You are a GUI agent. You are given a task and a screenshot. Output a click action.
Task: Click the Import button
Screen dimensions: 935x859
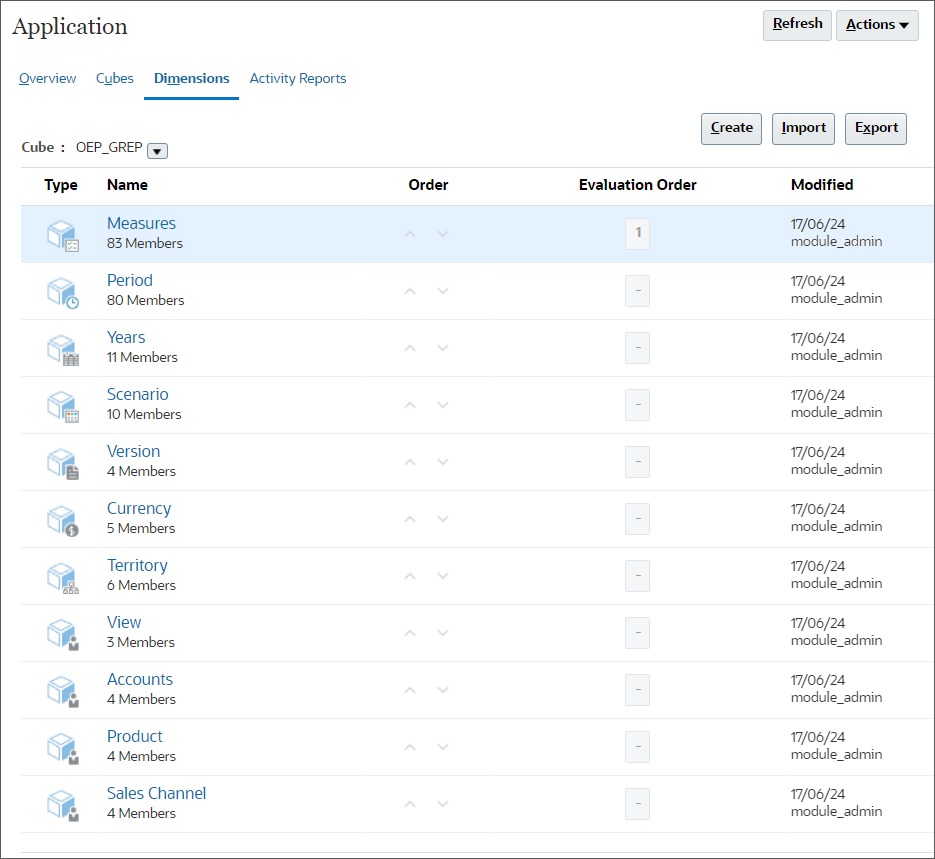pyautogui.click(x=803, y=129)
